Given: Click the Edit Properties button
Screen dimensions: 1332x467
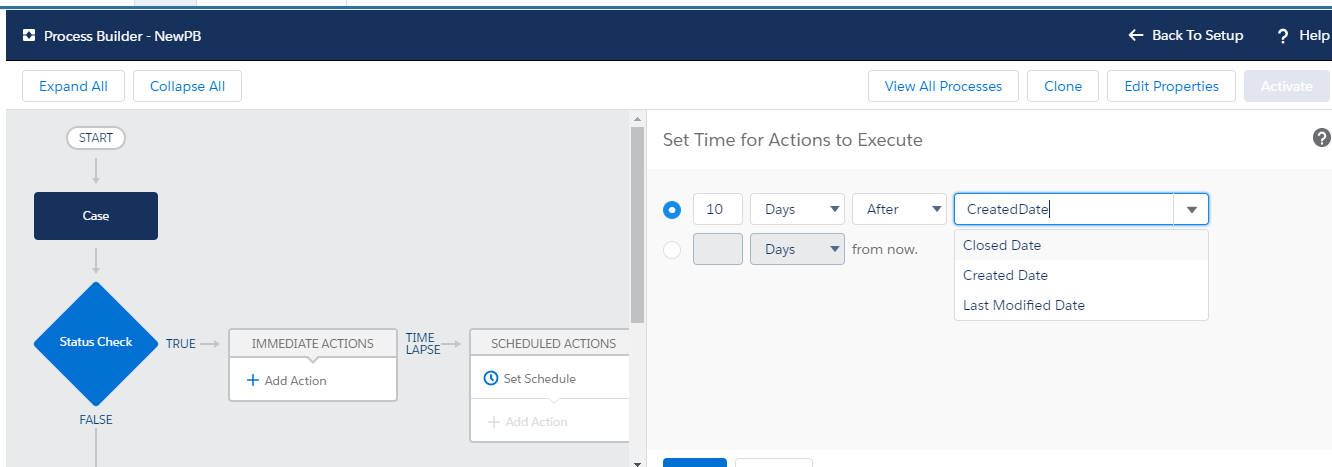Looking at the screenshot, I should [x=1171, y=86].
